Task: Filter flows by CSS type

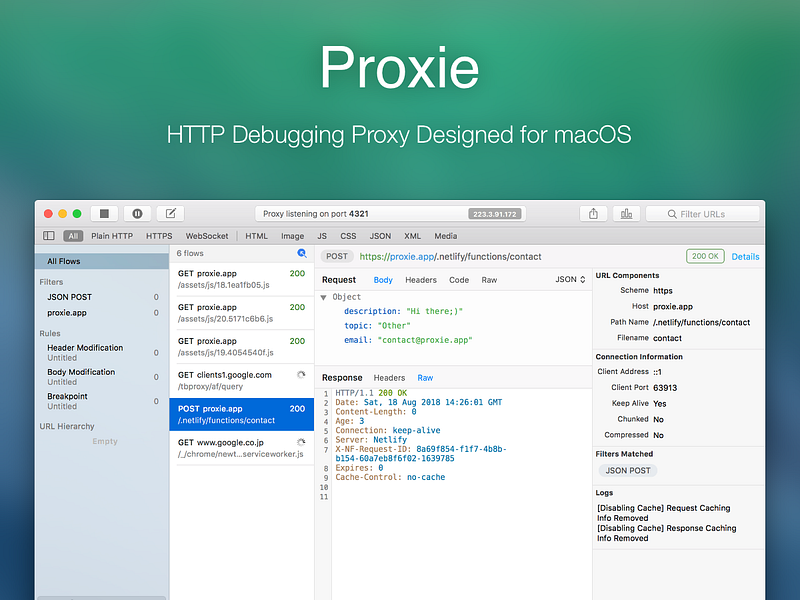Action: pos(348,236)
